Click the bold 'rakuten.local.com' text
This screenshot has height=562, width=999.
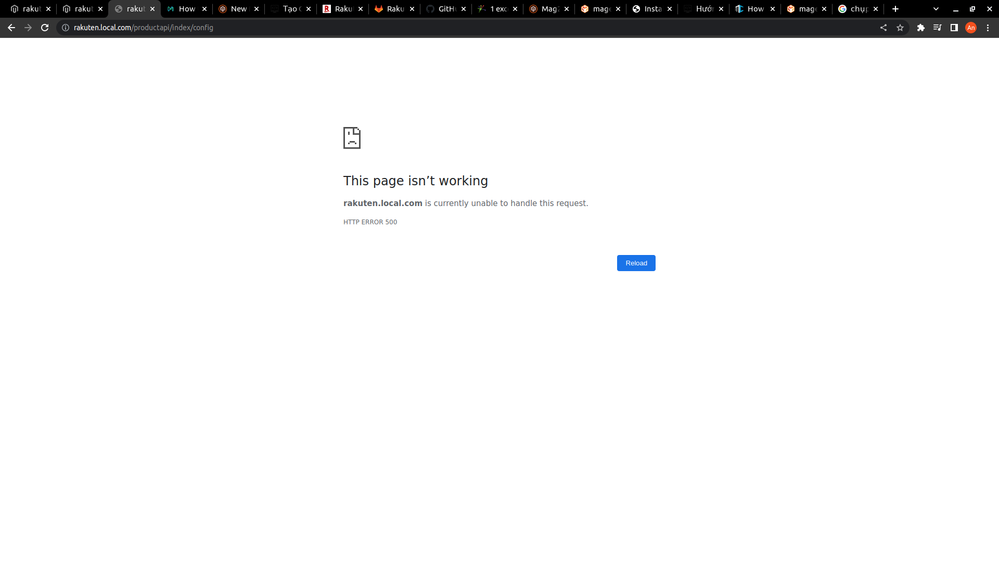tap(382, 203)
